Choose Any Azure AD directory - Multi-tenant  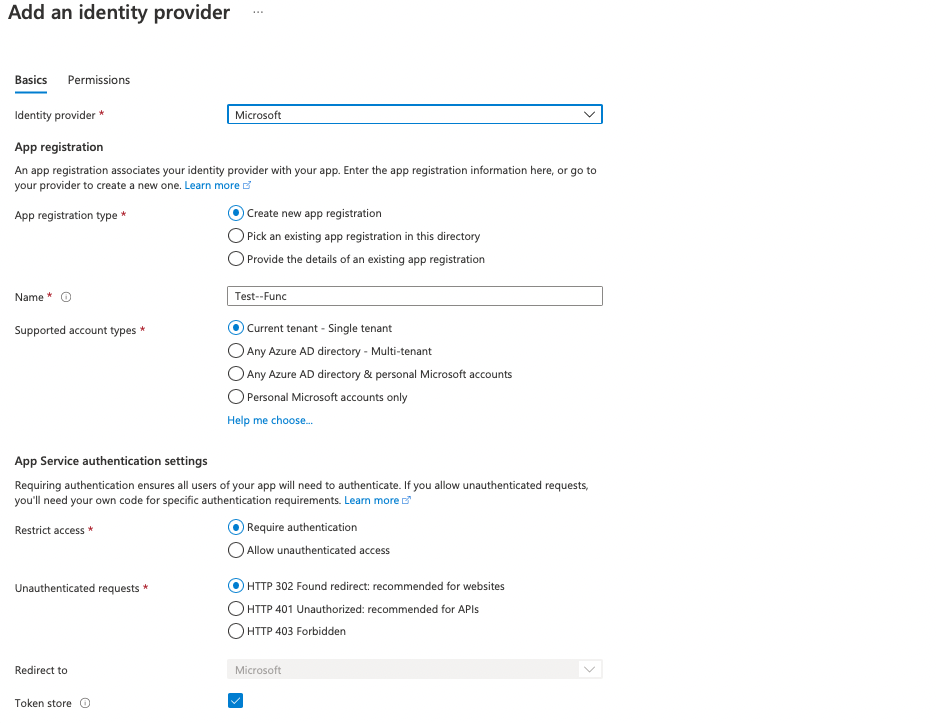pyautogui.click(x=235, y=351)
